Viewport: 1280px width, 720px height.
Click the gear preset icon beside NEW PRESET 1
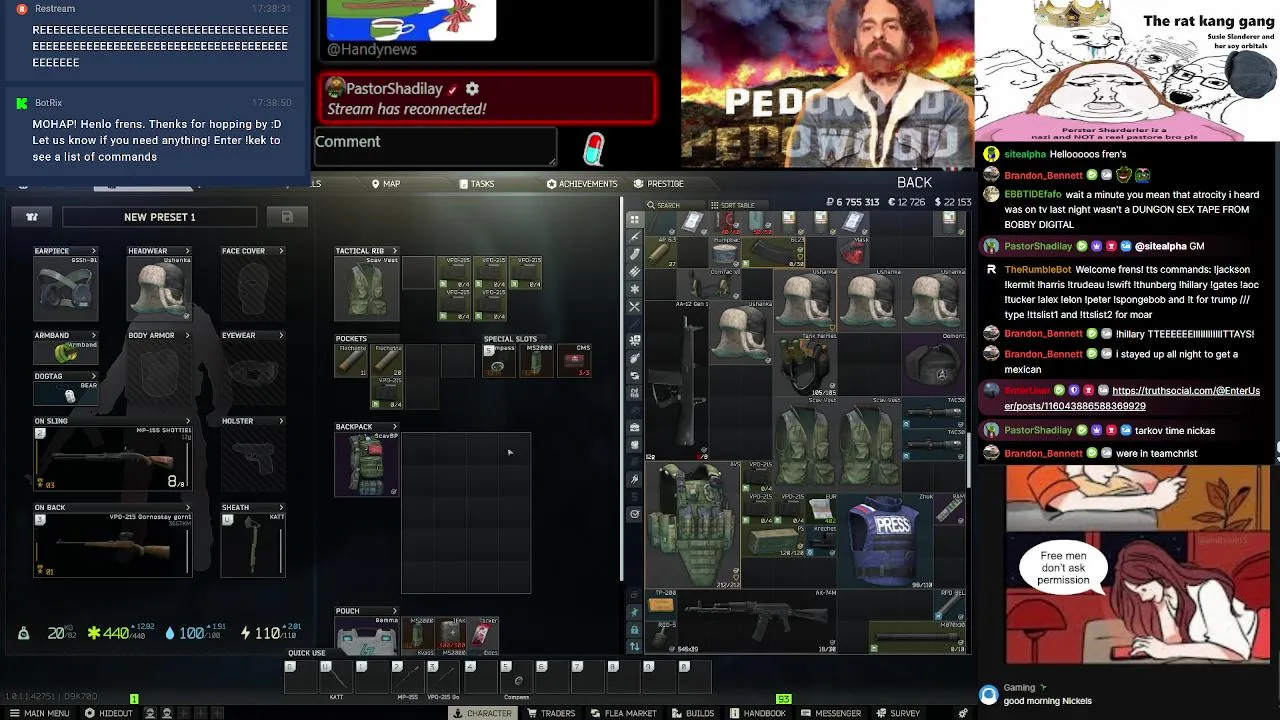(x=32, y=217)
